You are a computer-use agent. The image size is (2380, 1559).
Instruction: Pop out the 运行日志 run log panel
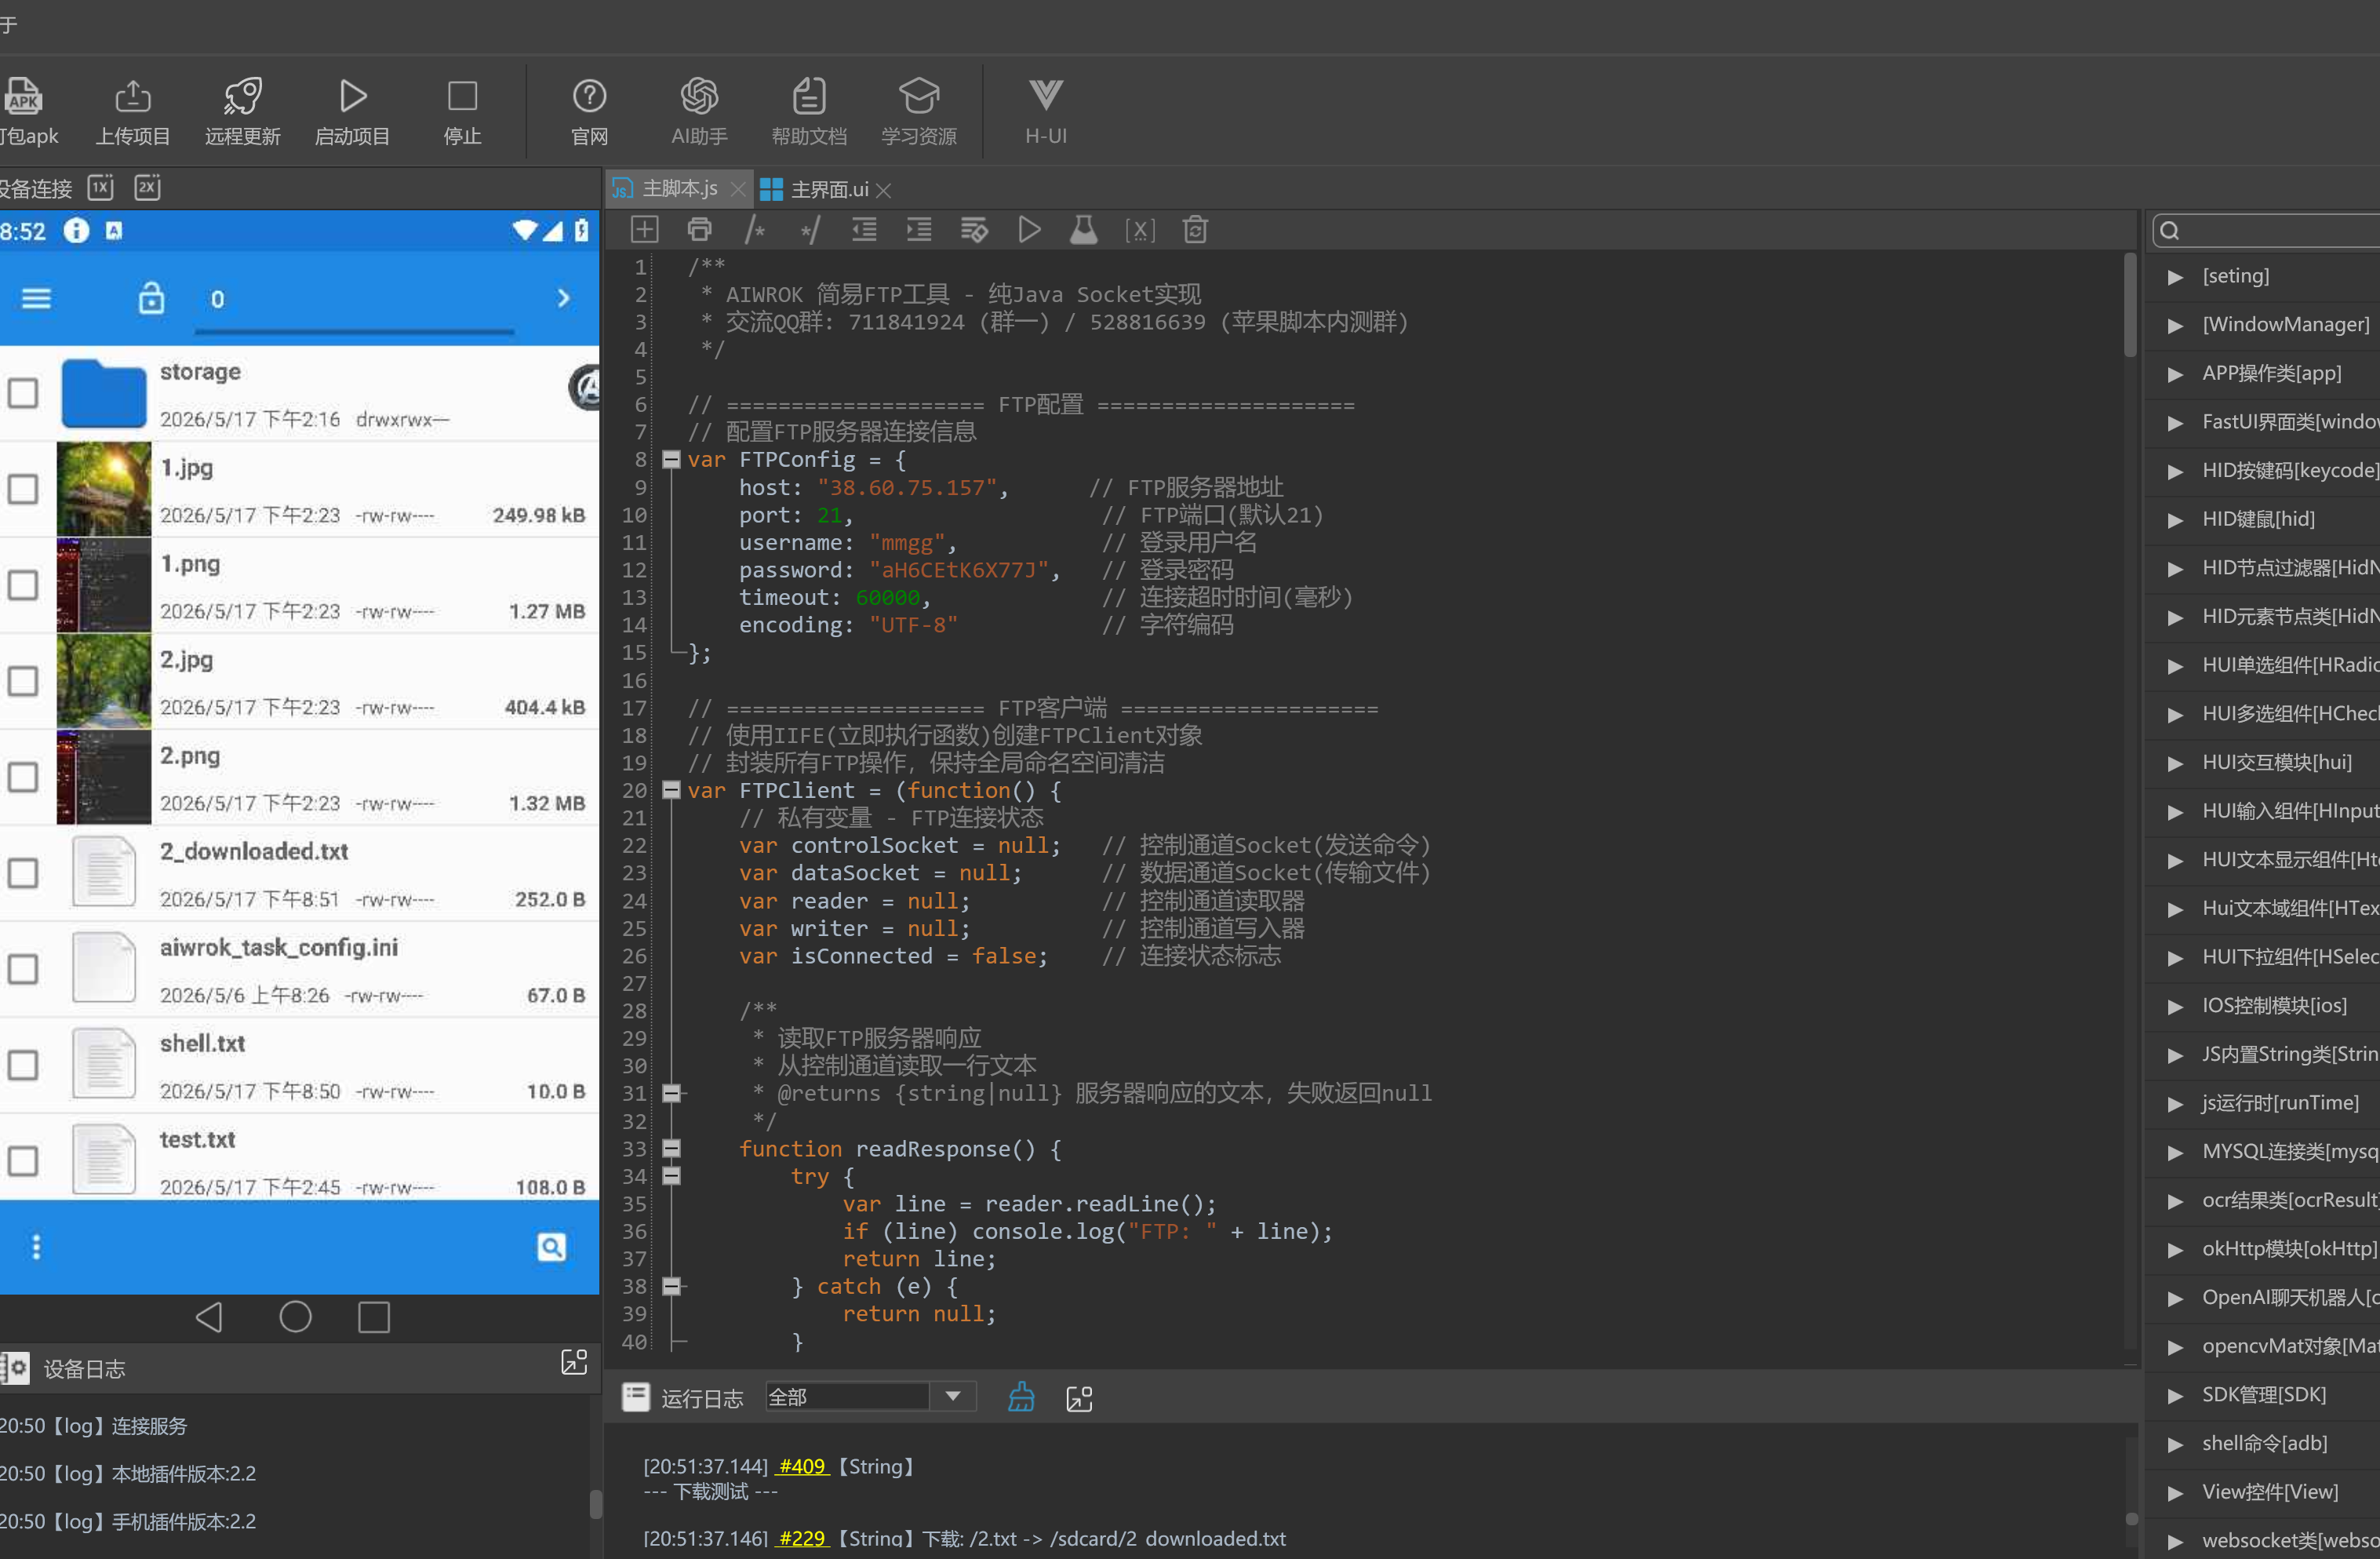tap(1079, 1398)
